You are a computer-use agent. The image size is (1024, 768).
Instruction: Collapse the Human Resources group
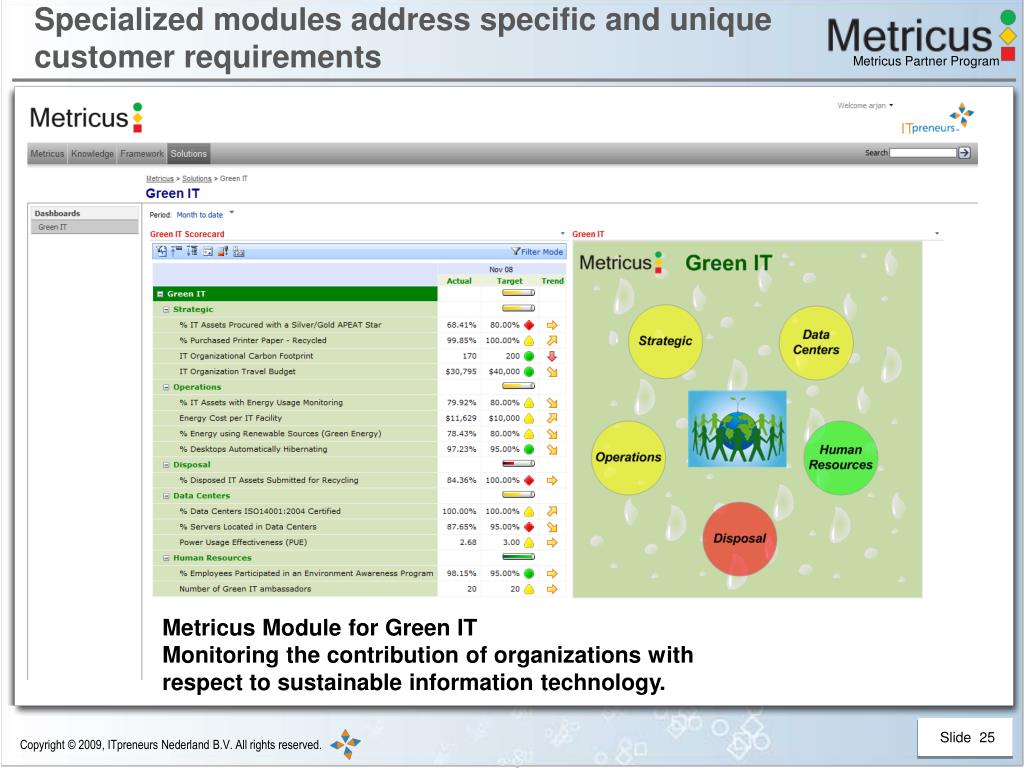pos(166,558)
